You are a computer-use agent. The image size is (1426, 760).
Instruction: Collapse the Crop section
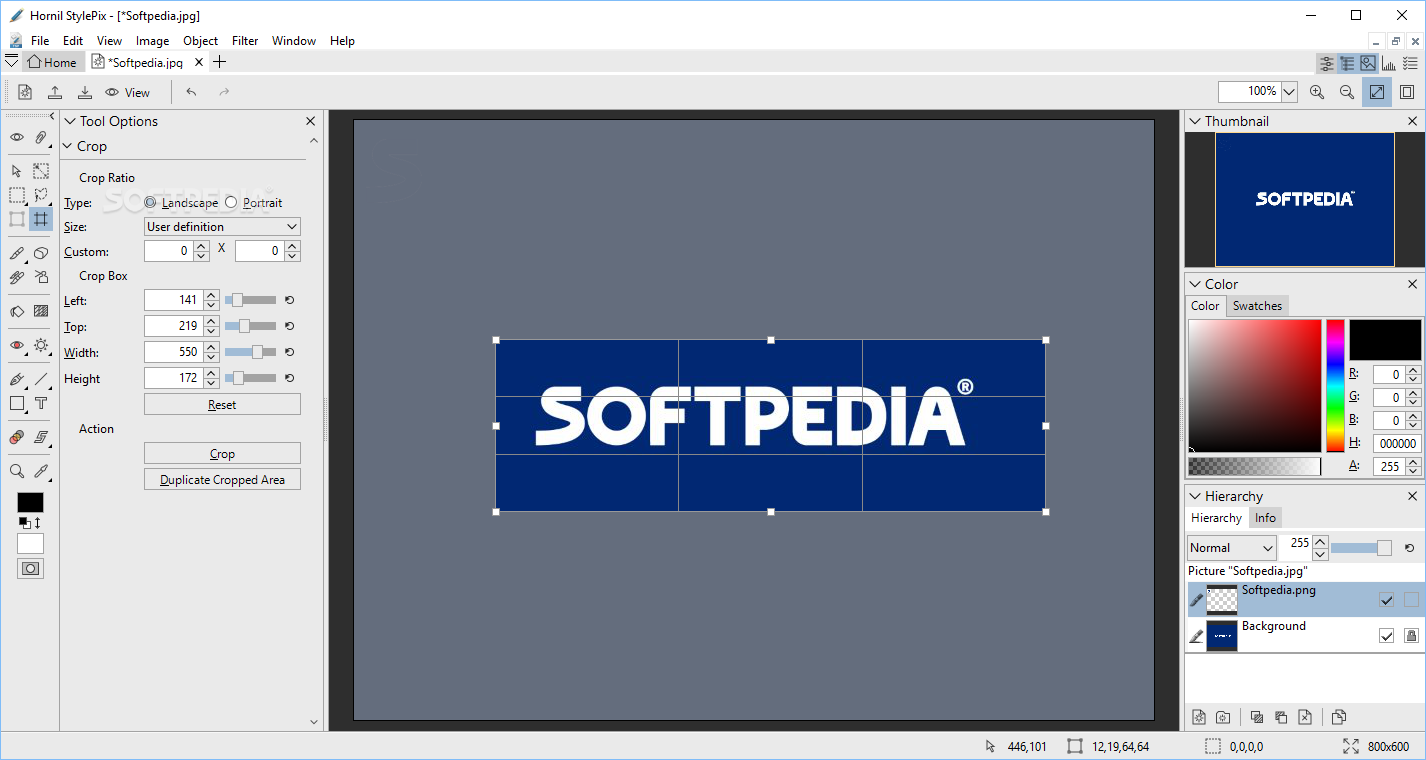click(68, 146)
